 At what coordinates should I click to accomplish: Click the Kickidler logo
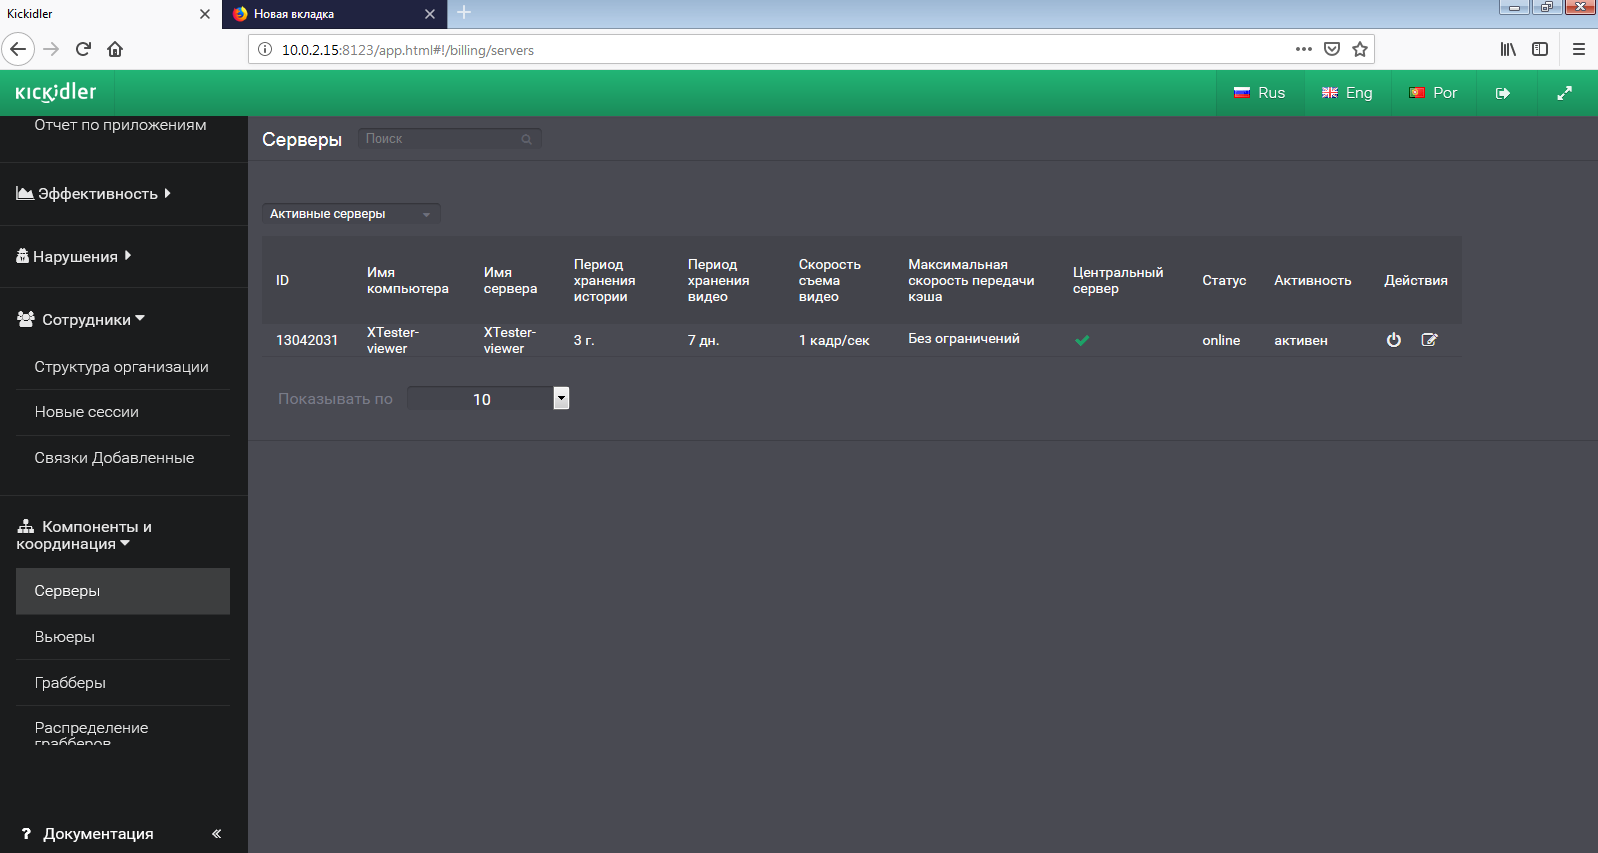coord(56,92)
